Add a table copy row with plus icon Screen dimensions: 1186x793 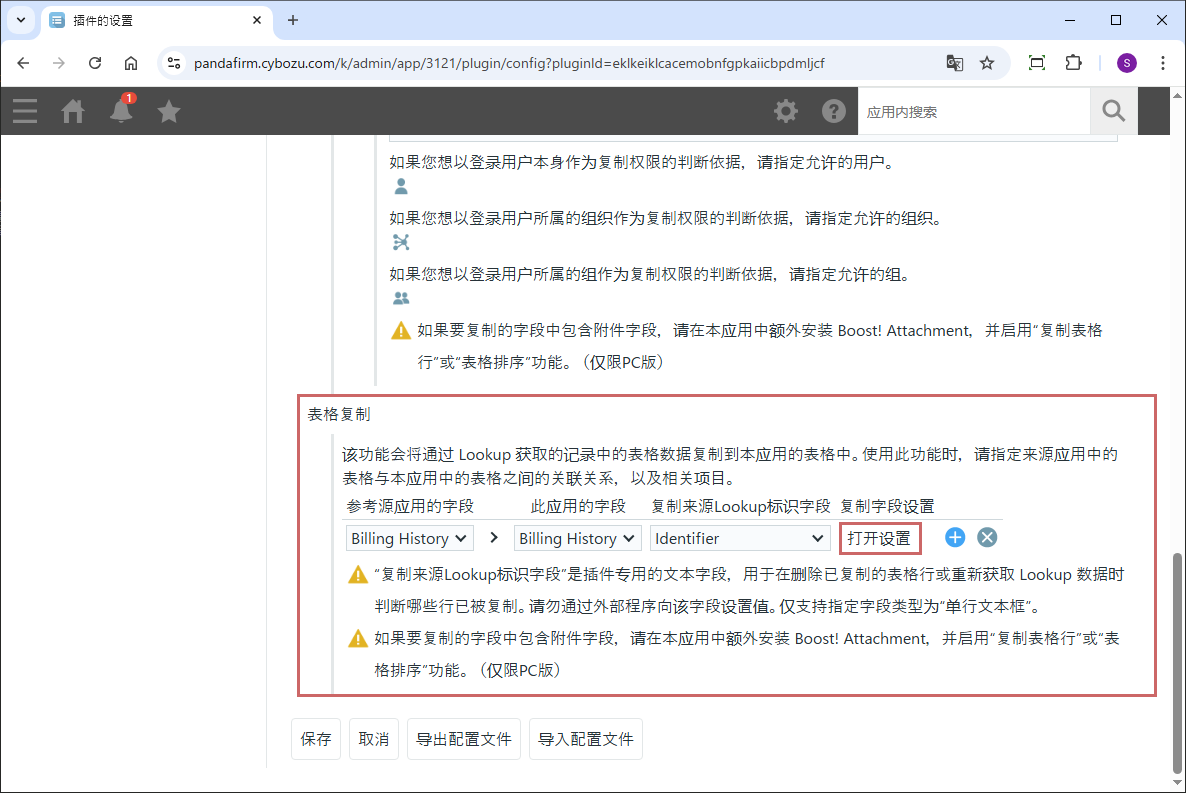[955, 538]
